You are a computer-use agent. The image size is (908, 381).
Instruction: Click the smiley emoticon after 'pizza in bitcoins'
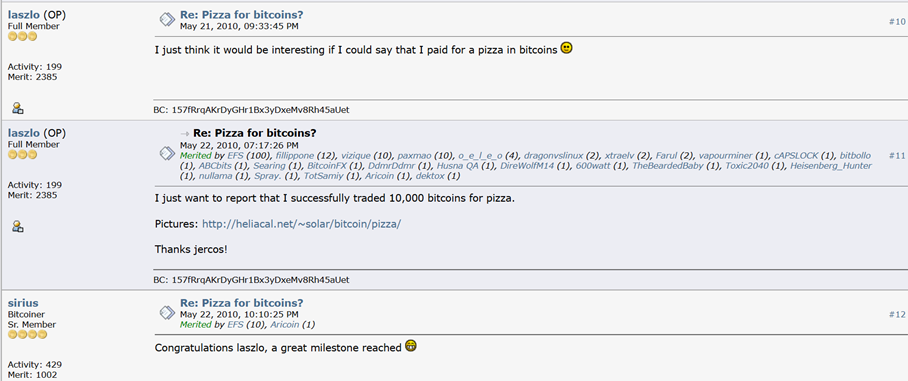pyautogui.click(x=567, y=49)
